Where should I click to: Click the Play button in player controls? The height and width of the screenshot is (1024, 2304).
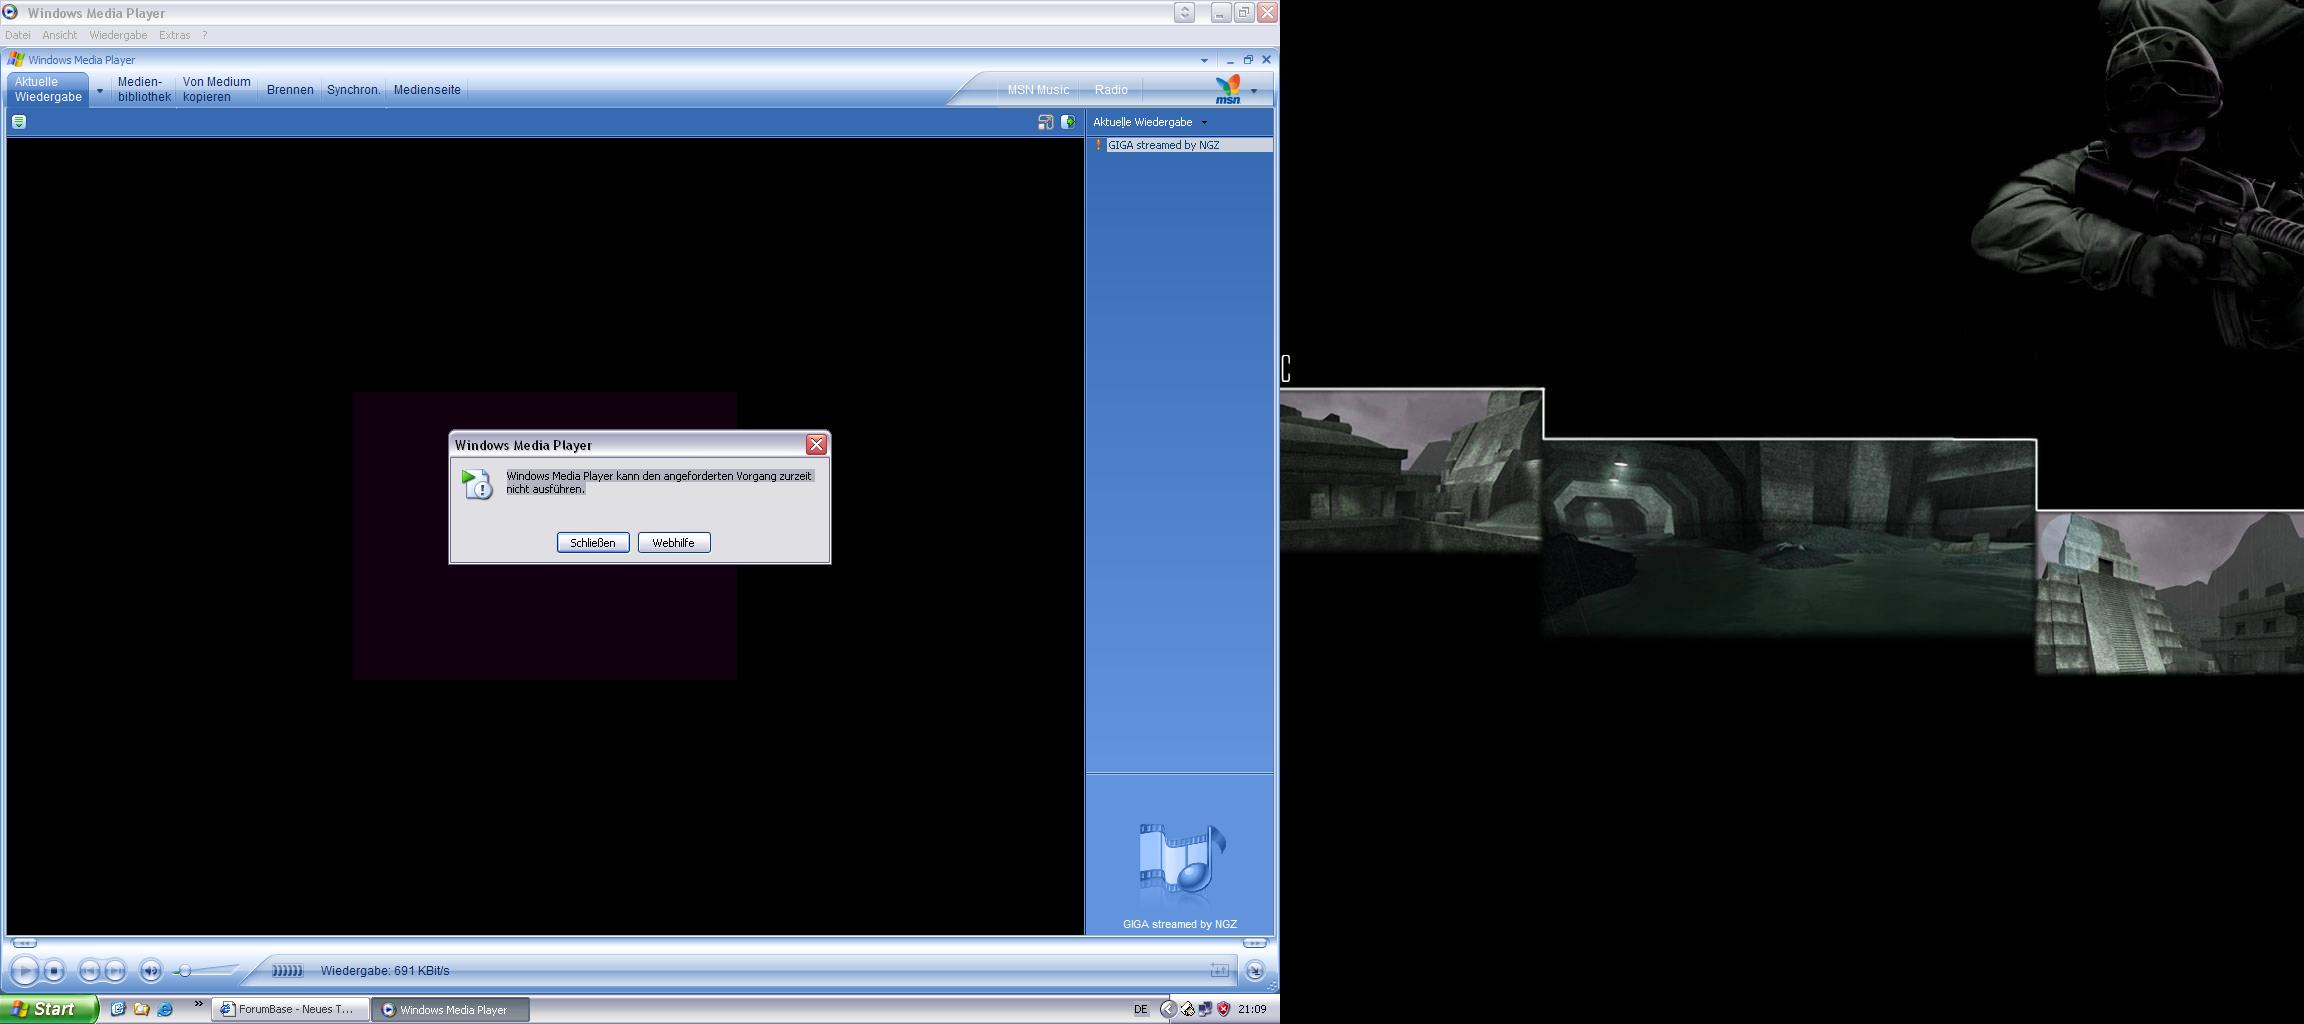[25, 970]
